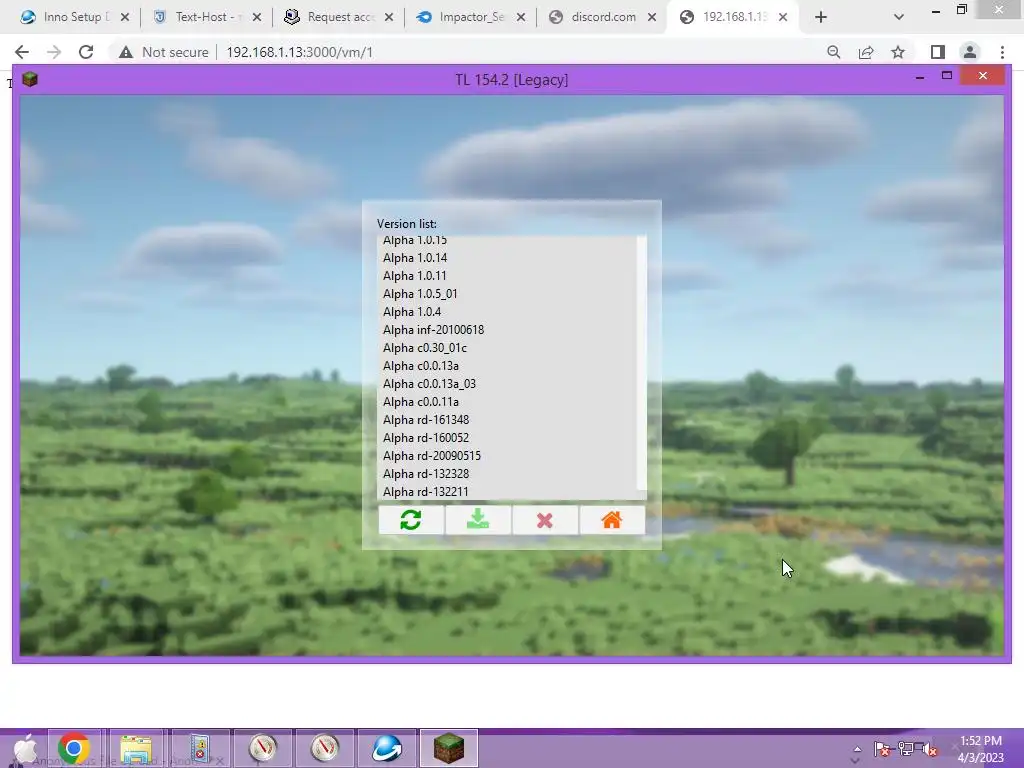This screenshot has width=1024, height=768.
Task: Maximize the TL 154.2 Legacy window
Action: tap(947, 76)
